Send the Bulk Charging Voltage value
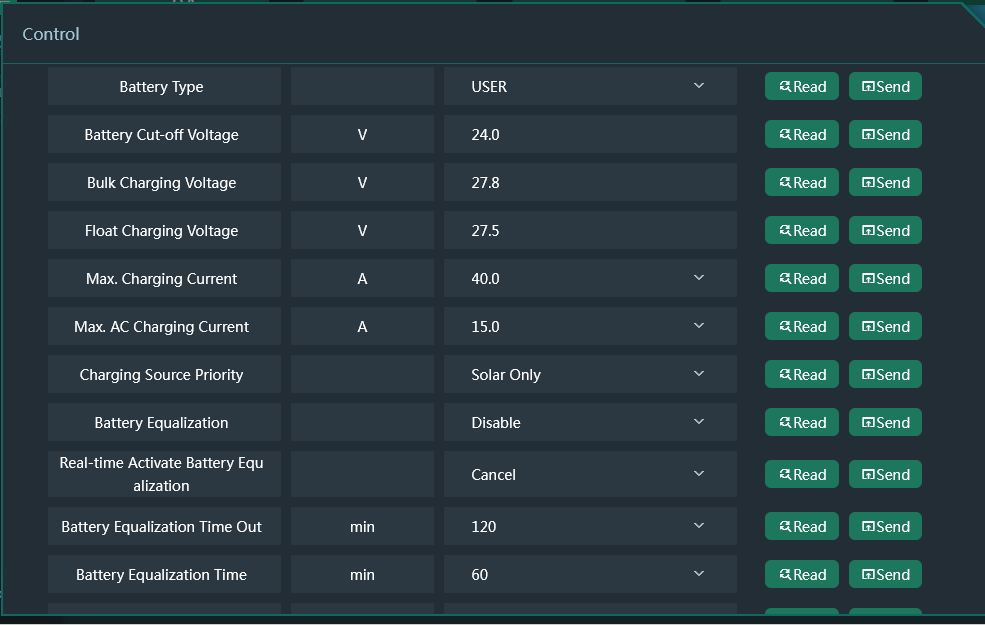This screenshot has height=625, width=985. [885, 183]
